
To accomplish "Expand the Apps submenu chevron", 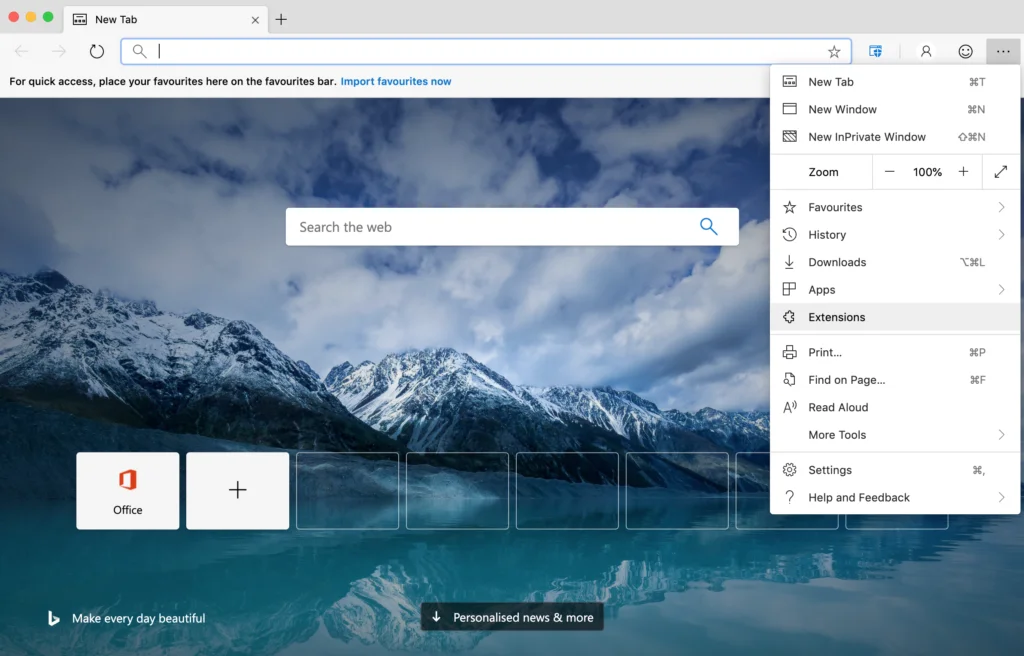I will [1001, 289].
